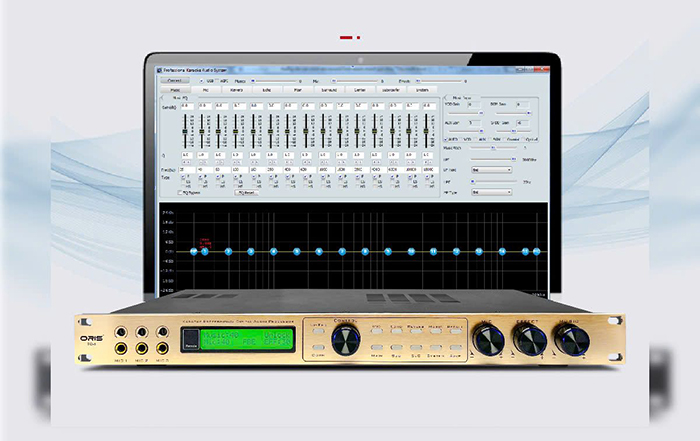Click the gain fader of the first EQ band
Viewport: 700px width, 441px height.
click(184, 131)
